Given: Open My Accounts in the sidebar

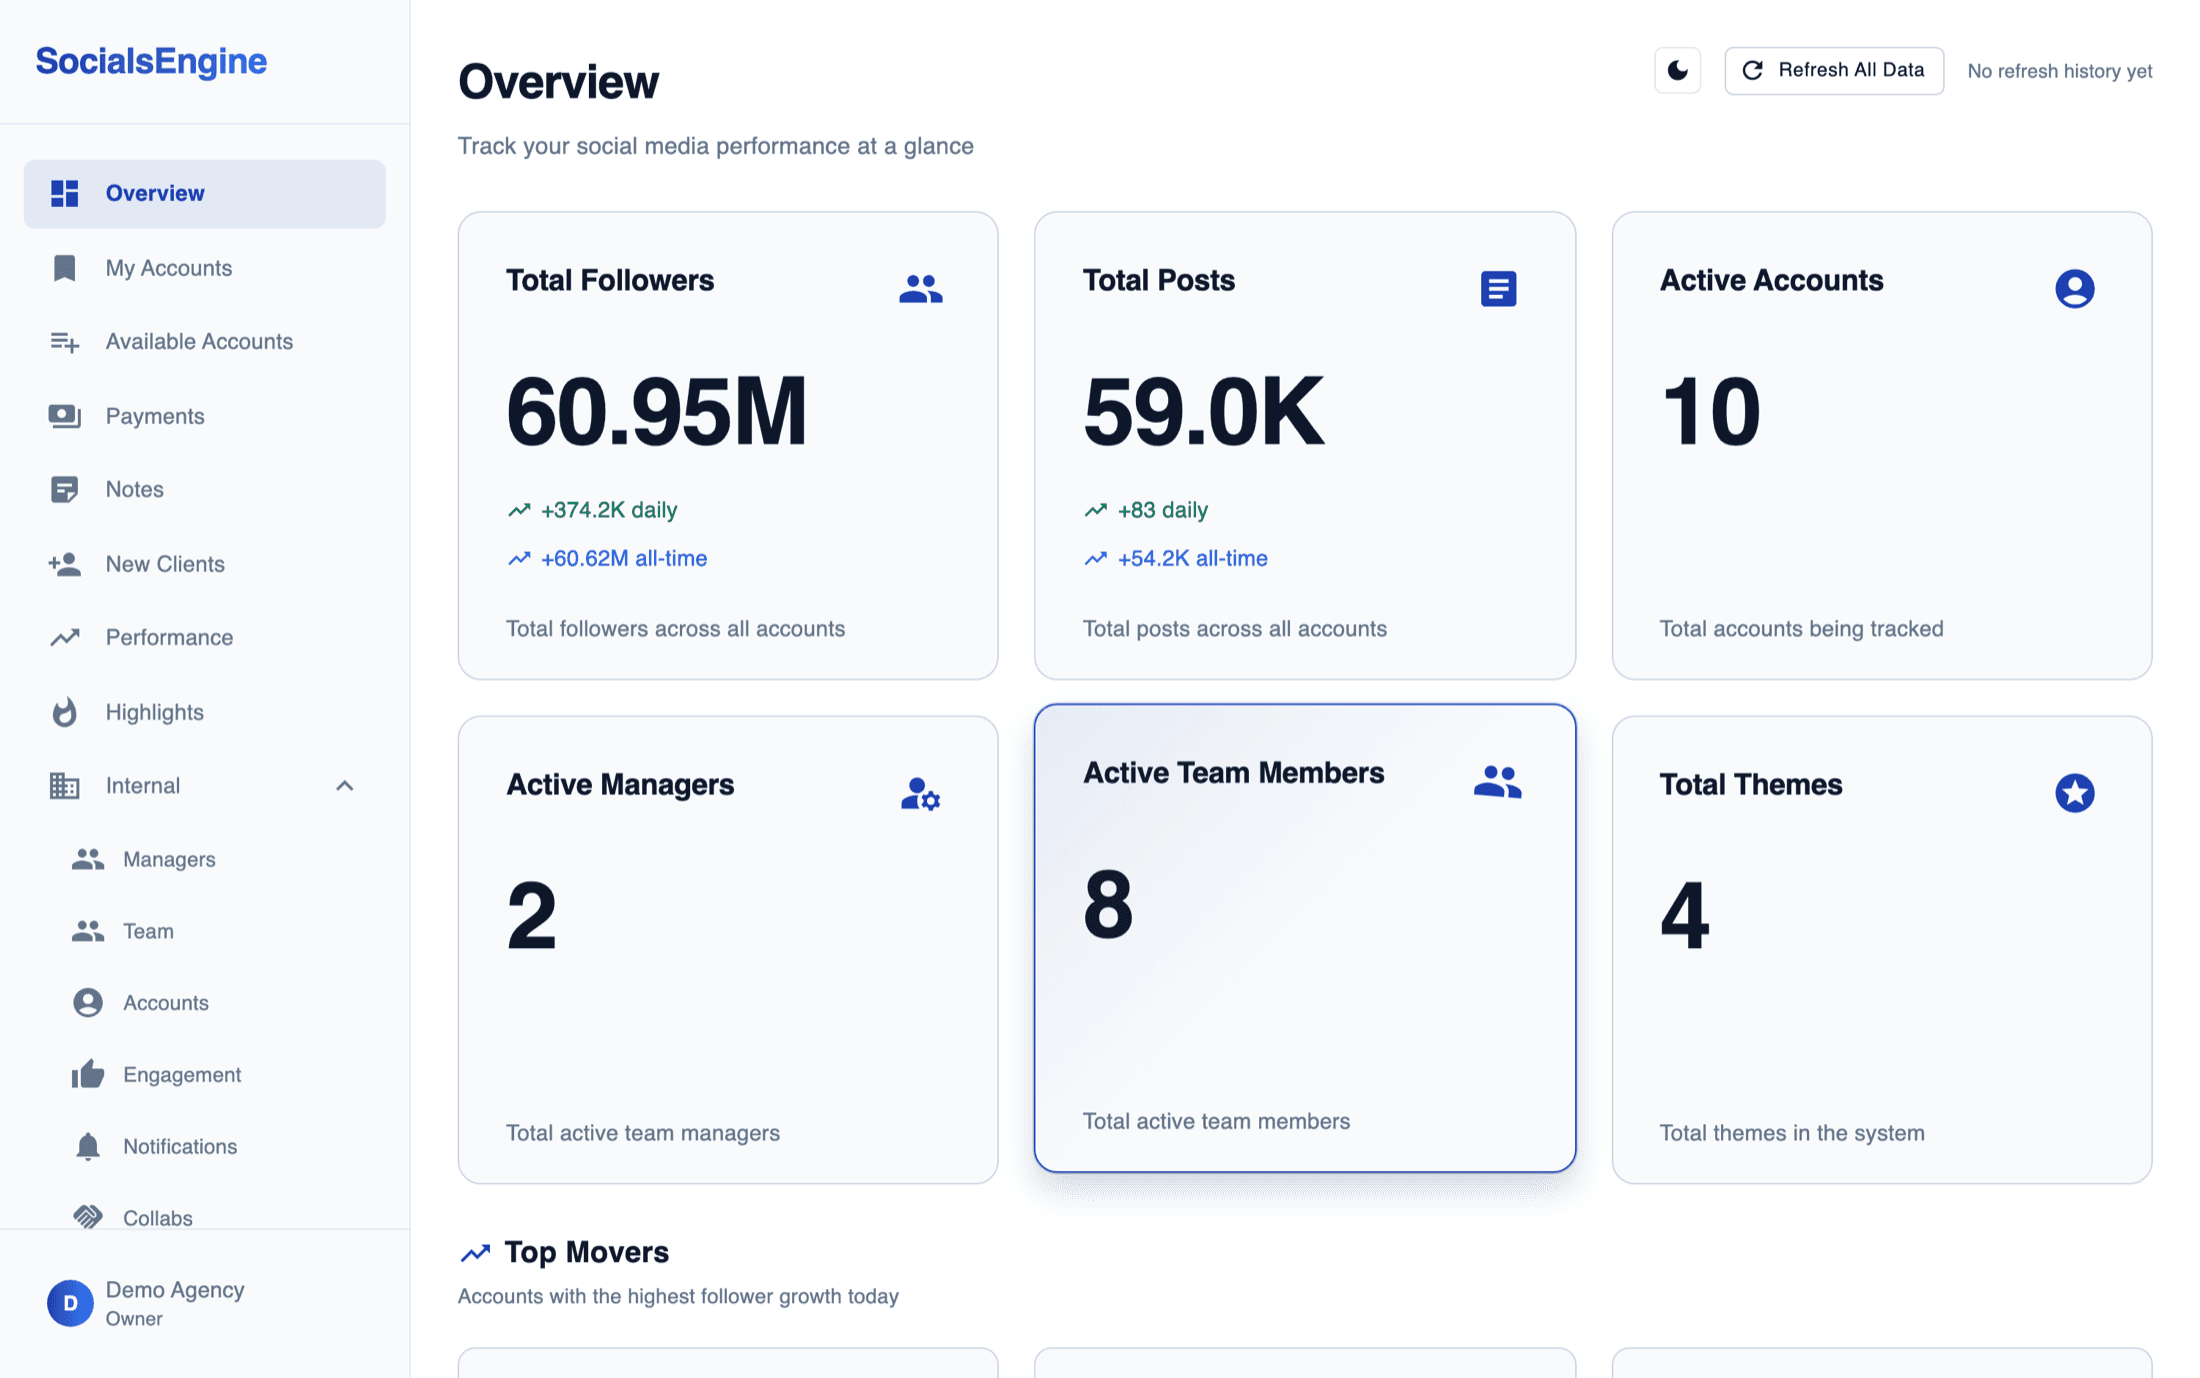Looking at the screenshot, I should pyautogui.click(x=205, y=268).
